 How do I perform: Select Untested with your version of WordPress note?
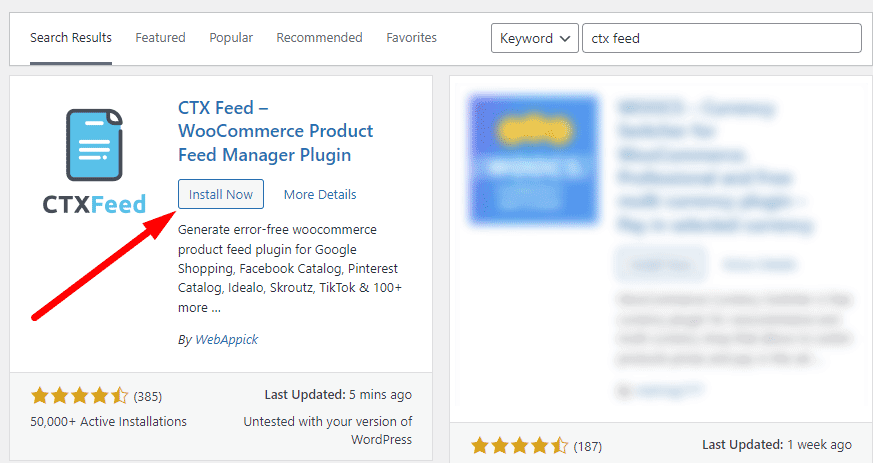[x=327, y=430]
